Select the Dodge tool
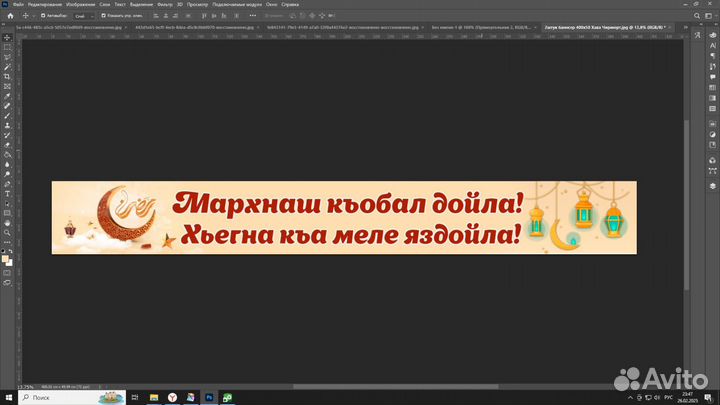 tap(7, 174)
